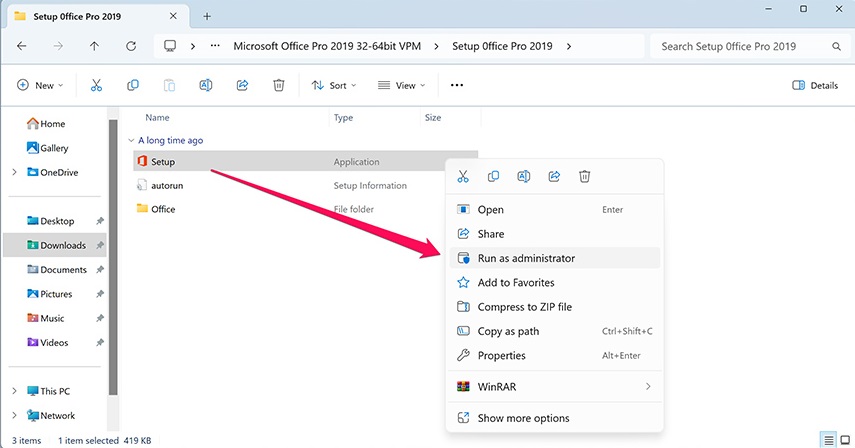Open the Sort dropdown menu
Image resolution: width=855 pixels, height=448 pixels.
[x=334, y=85]
